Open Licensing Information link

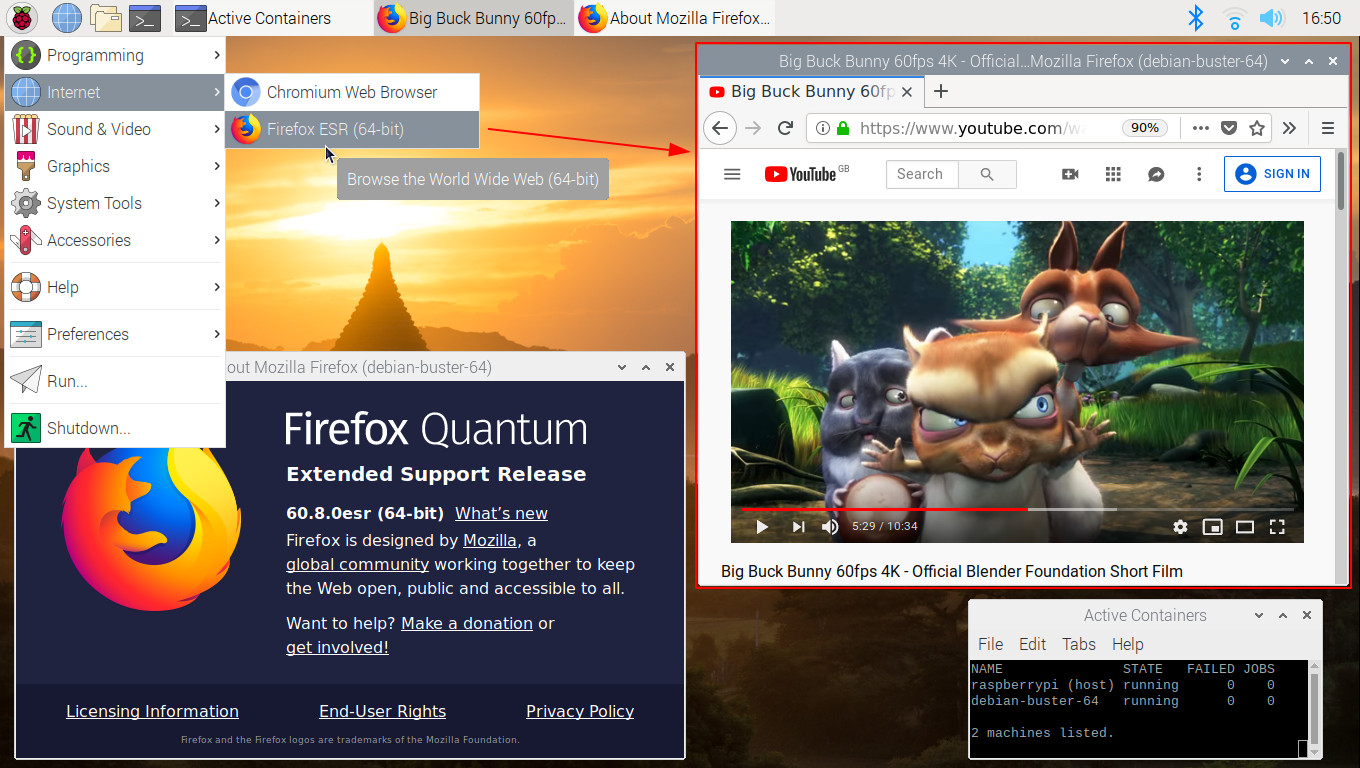[152, 711]
